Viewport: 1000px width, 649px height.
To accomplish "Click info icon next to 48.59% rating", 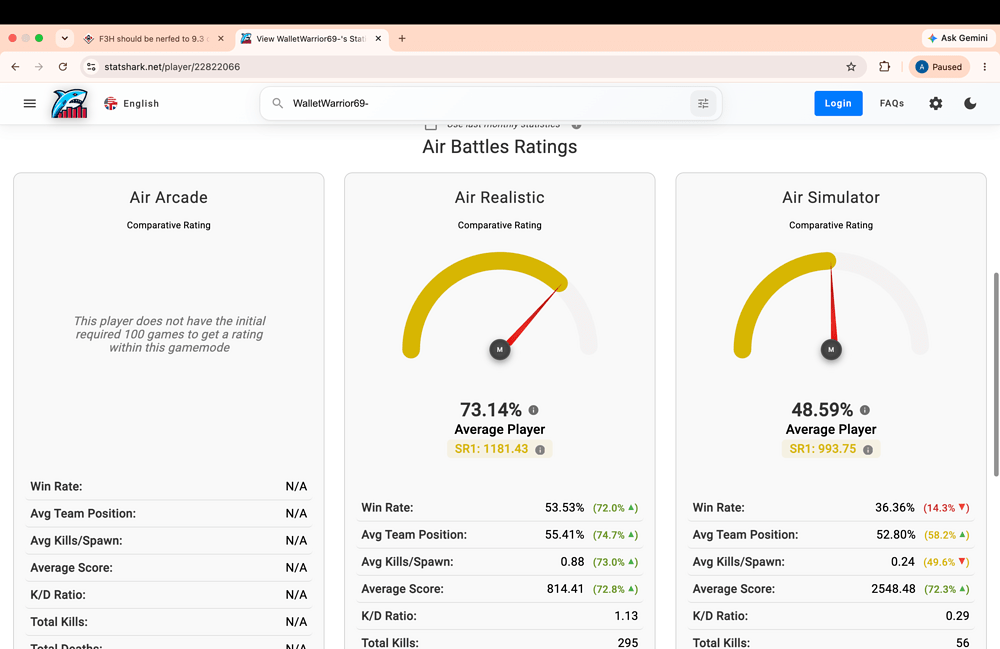I will click(x=864, y=410).
